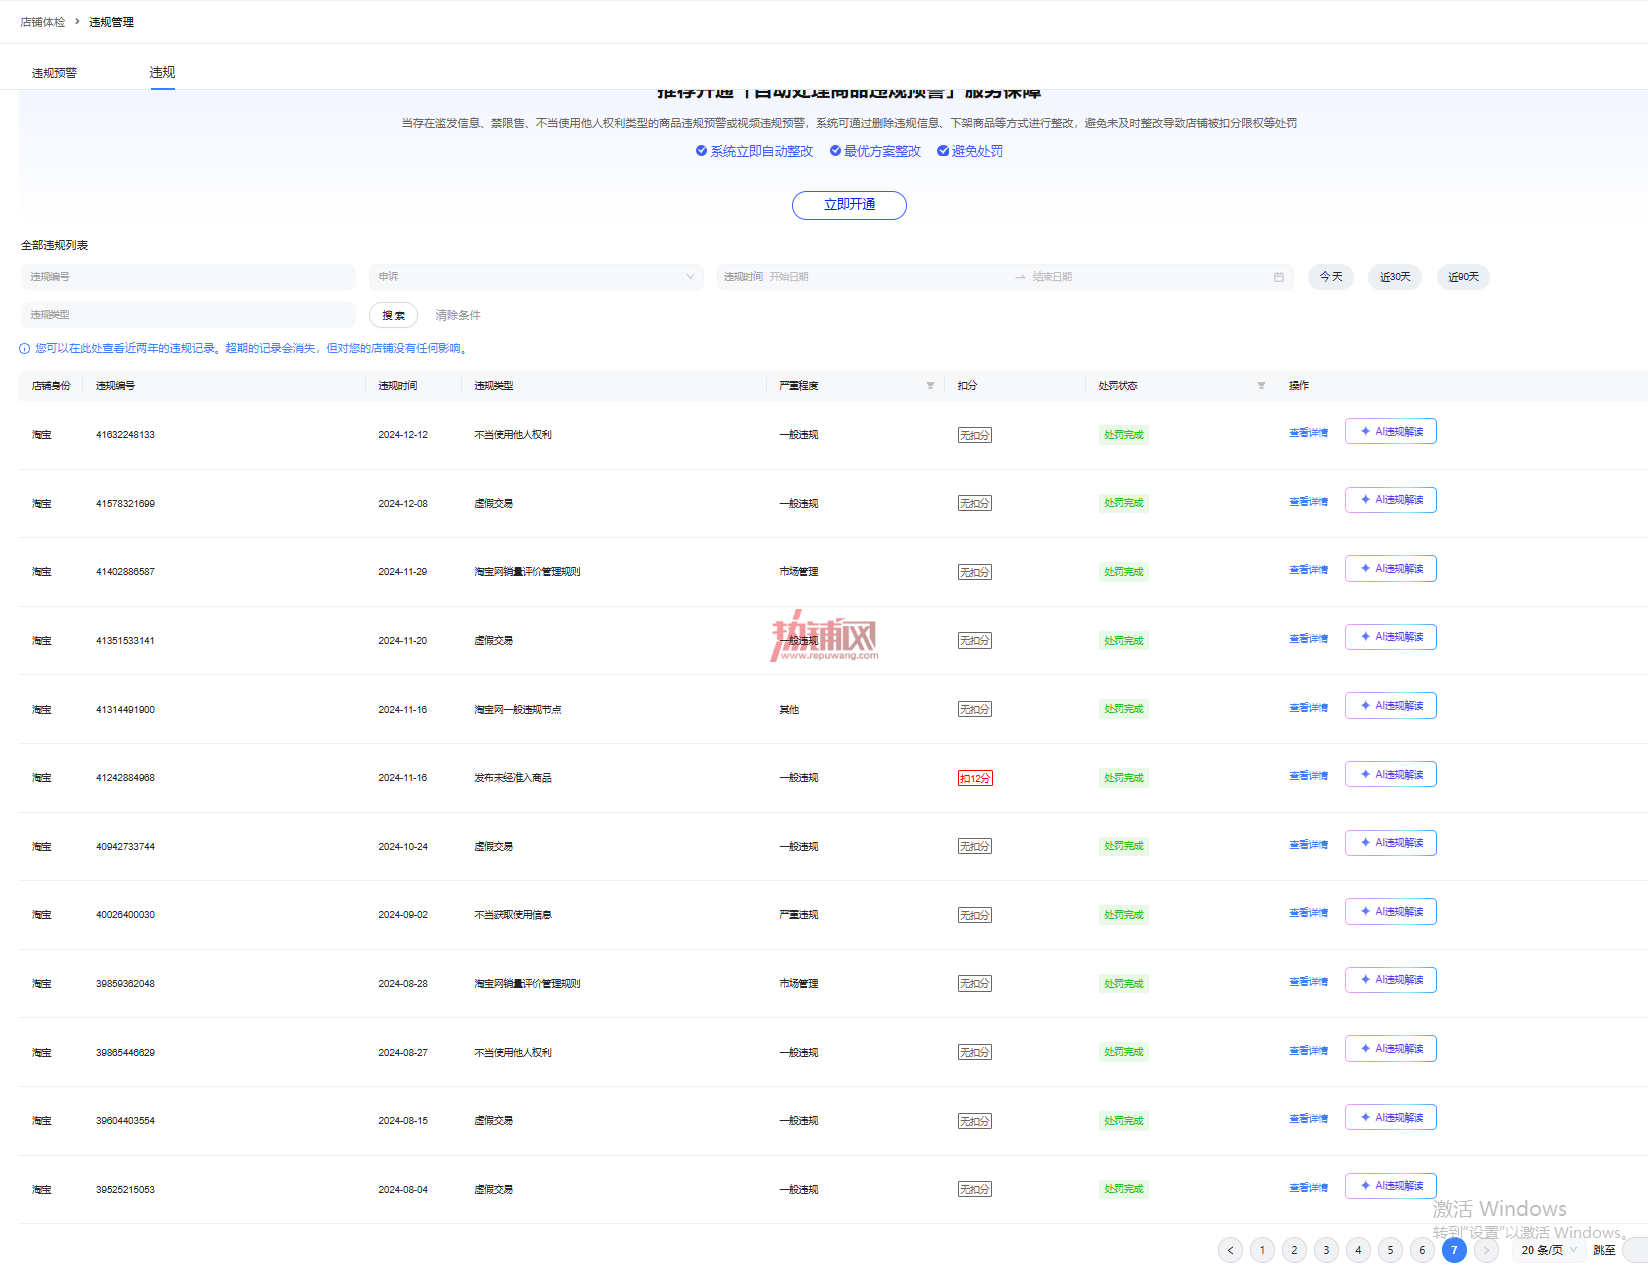
Task: Click the 立即开通 button
Action: tap(849, 205)
